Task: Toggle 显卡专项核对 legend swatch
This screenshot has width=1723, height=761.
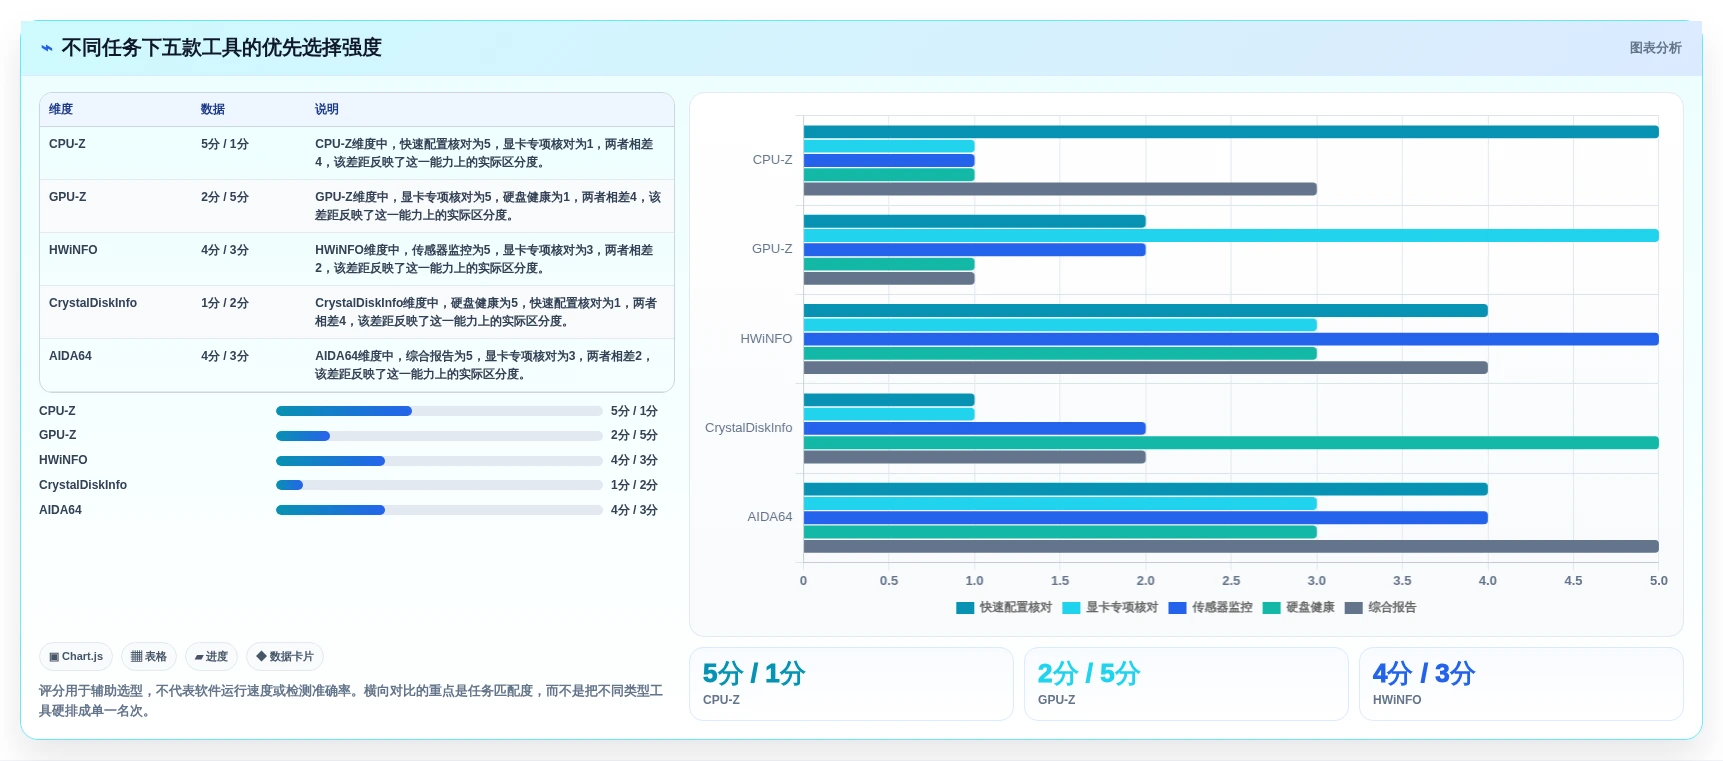Action: point(1071,608)
